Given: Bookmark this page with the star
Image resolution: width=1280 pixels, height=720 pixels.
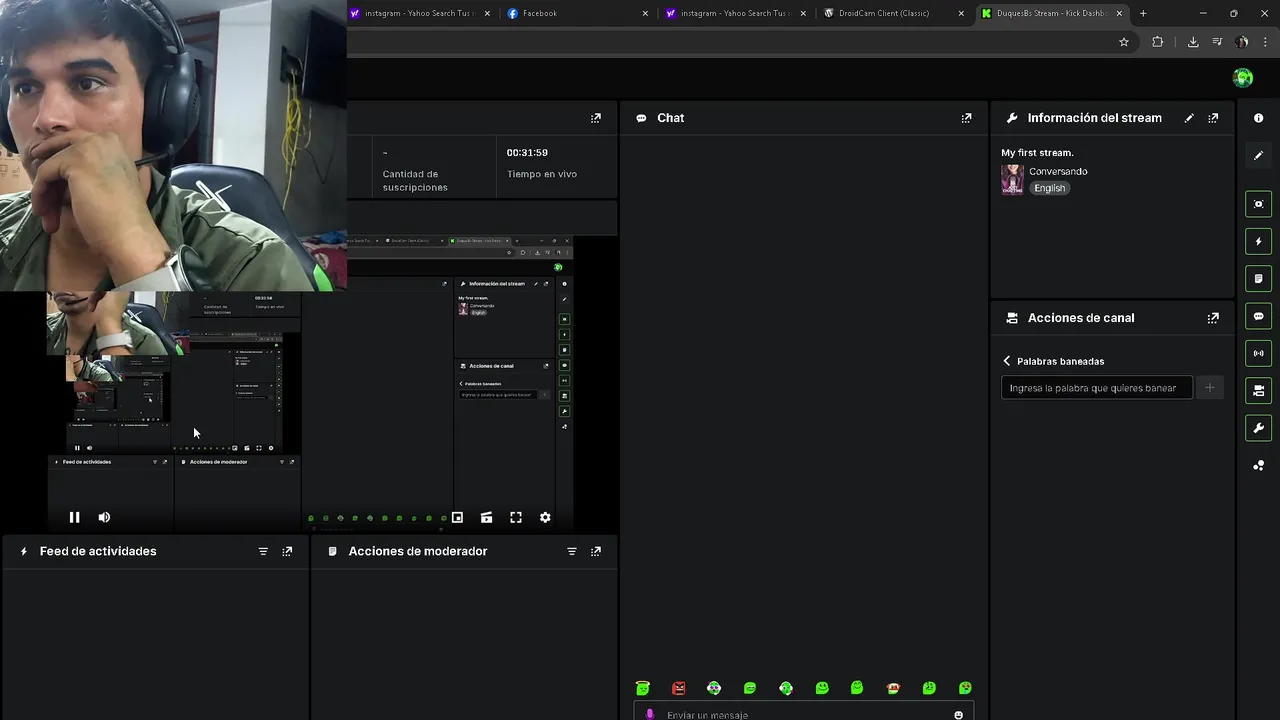Looking at the screenshot, I should (1124, 42).
